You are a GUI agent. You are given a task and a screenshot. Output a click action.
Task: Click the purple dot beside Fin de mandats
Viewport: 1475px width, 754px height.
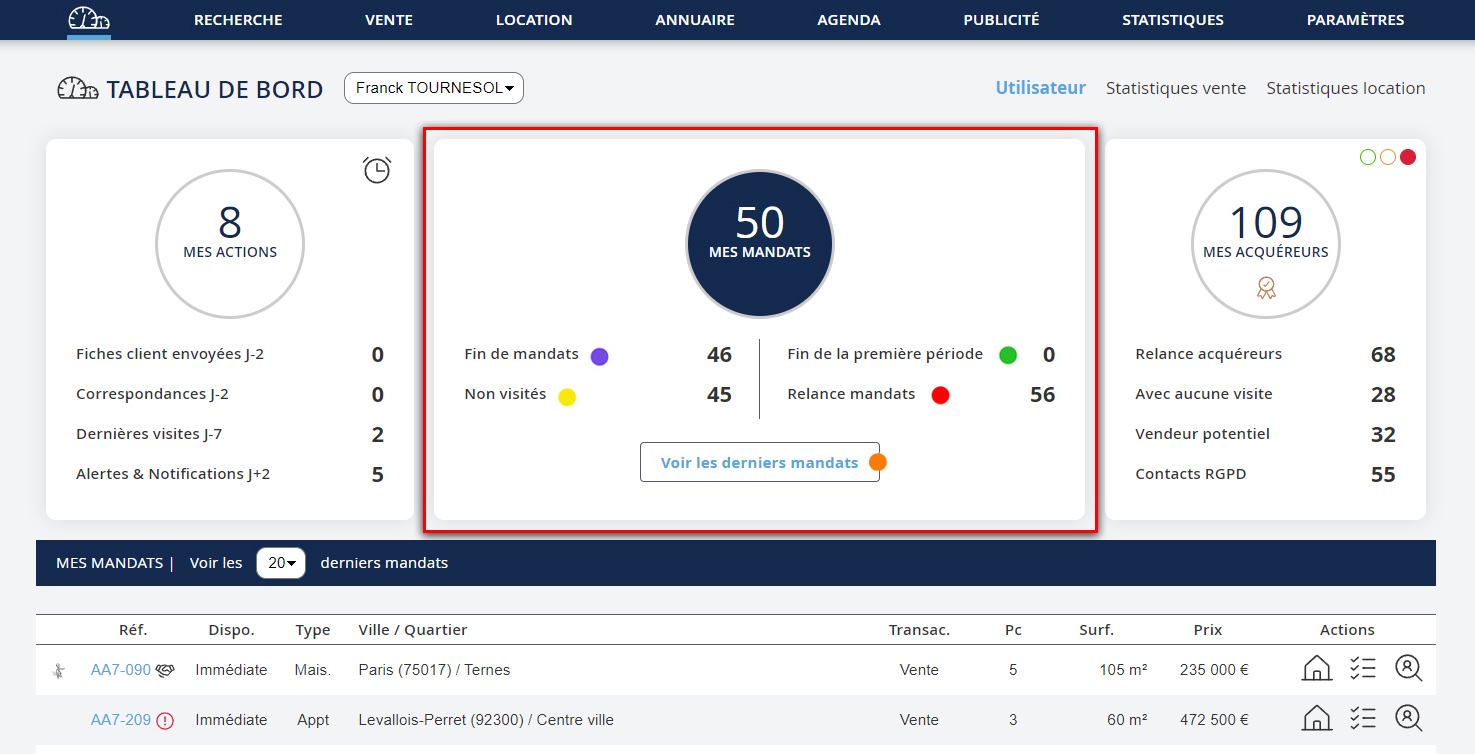(599, 356)
